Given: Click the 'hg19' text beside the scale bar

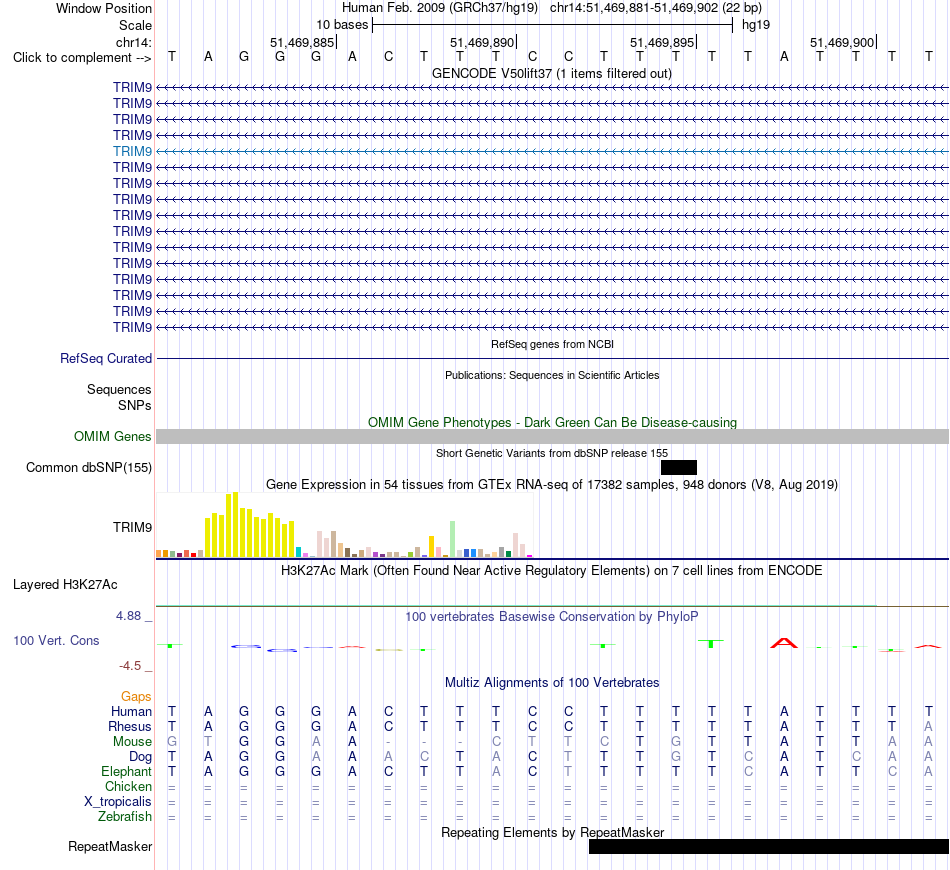Looking at the screenshot, I should click(756, 25).
